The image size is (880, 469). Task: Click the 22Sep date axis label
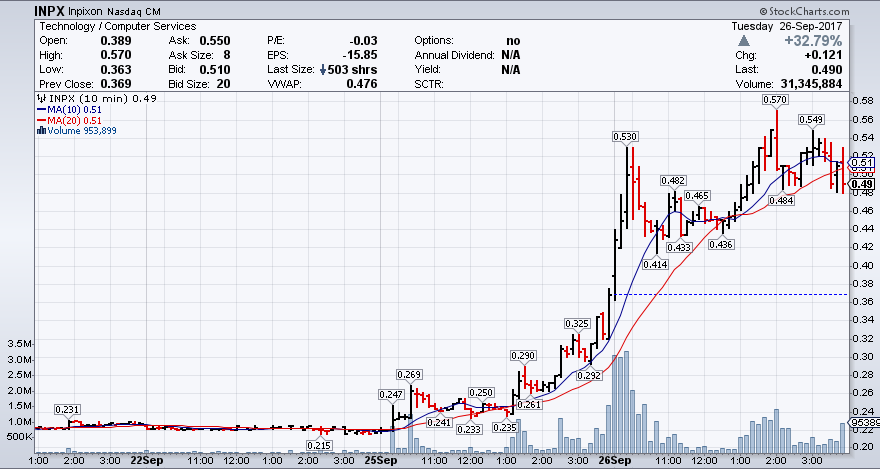coord(147,461)
